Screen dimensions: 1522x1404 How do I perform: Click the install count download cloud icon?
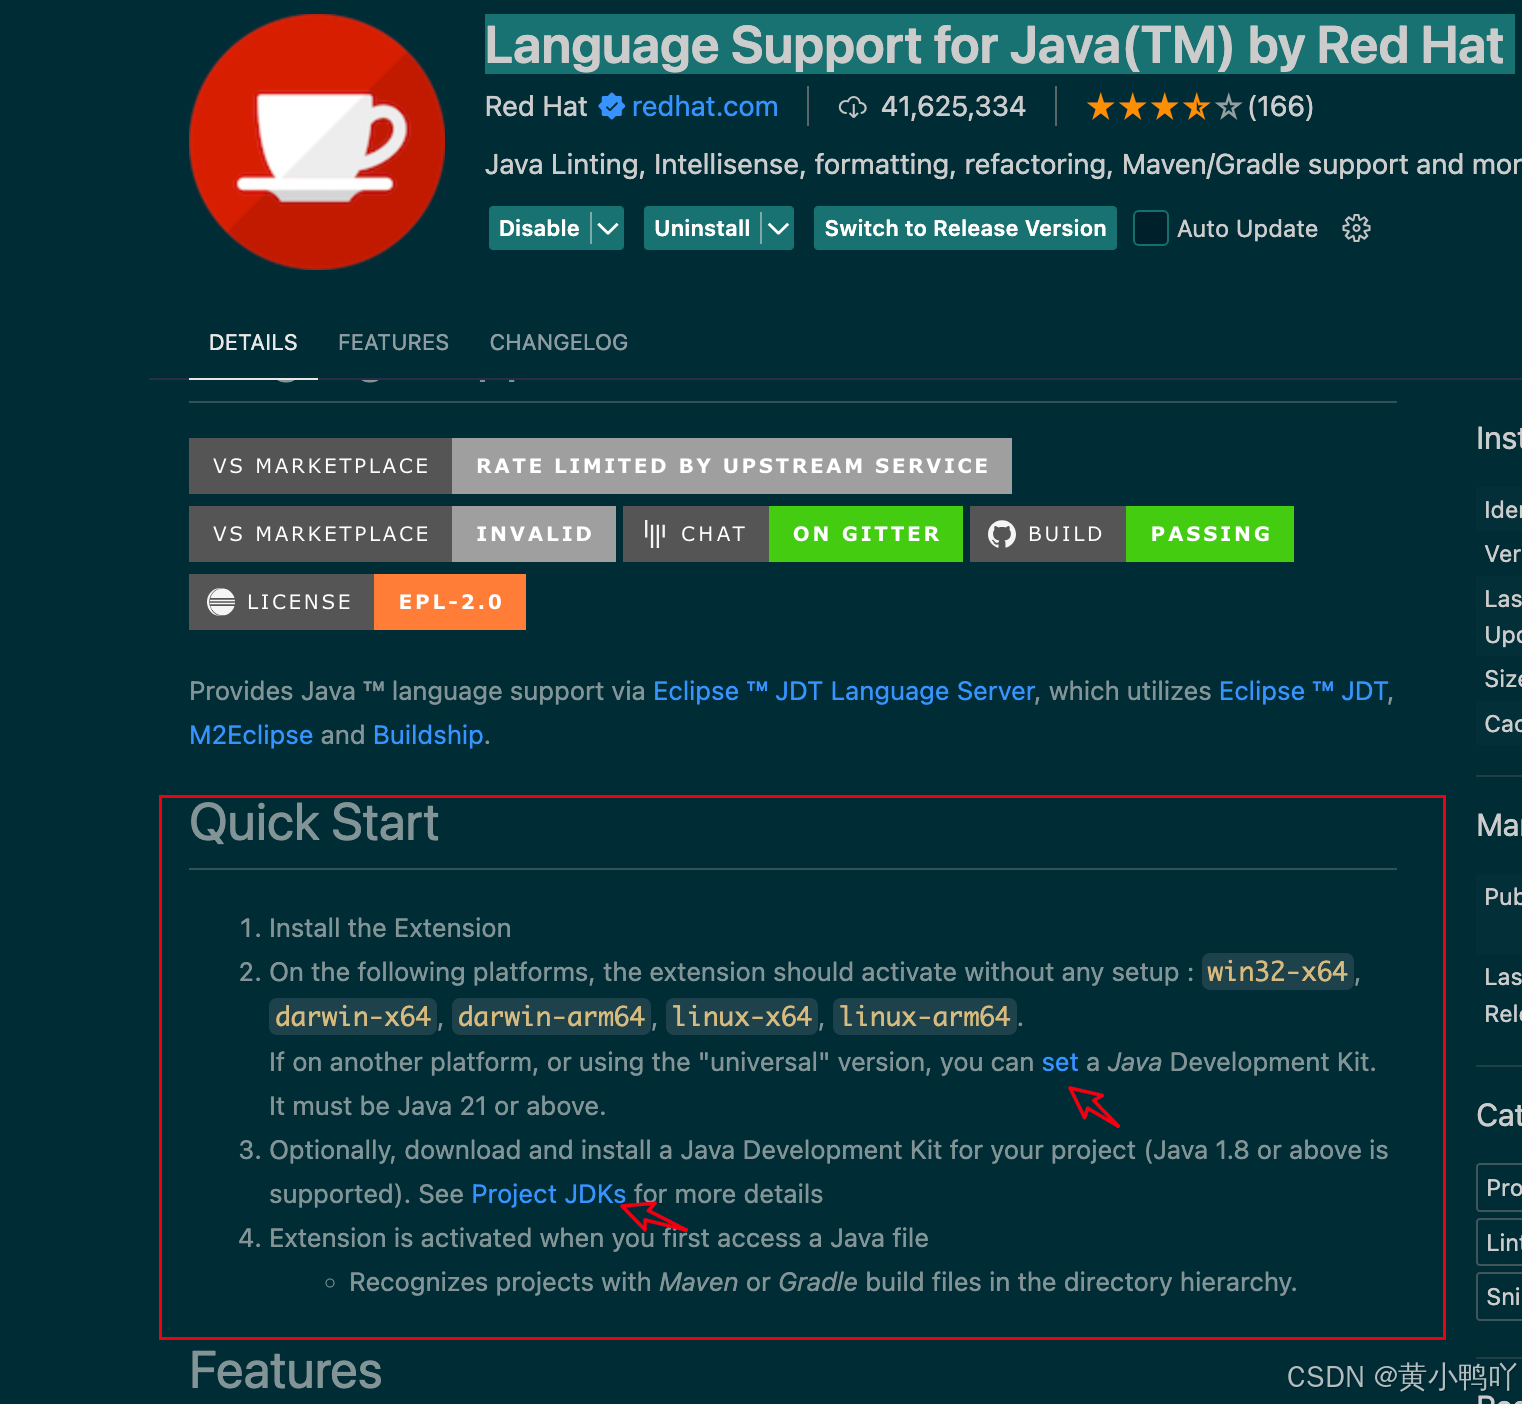point(852,107)
